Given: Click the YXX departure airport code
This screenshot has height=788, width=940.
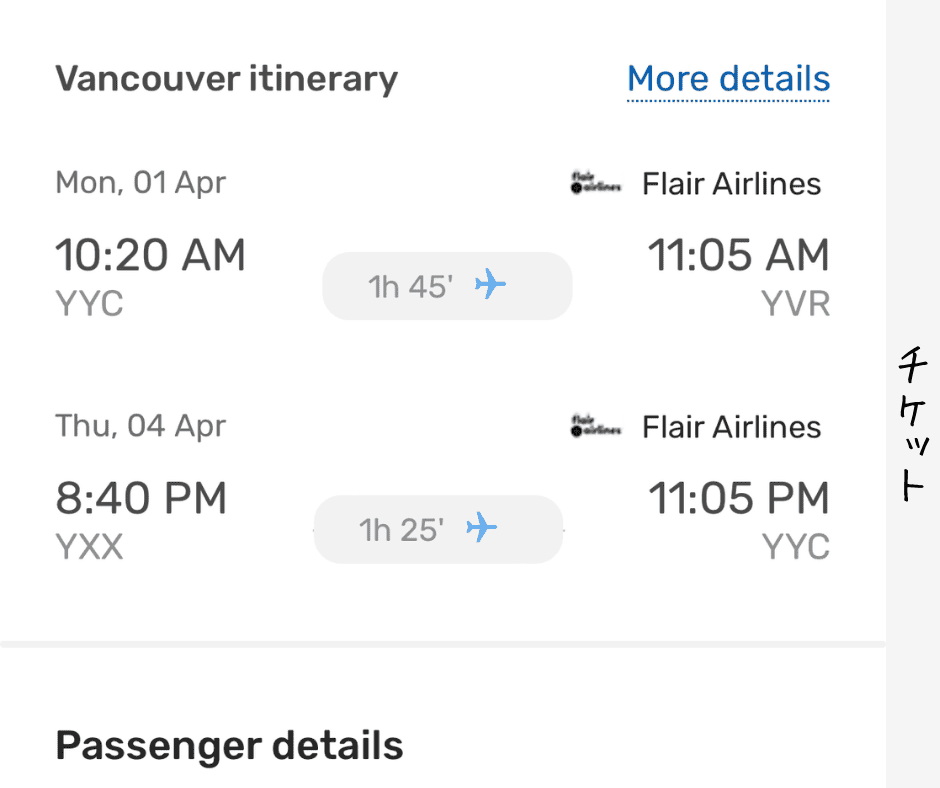Looking at the screenshot, I should (x=89, y=547).
